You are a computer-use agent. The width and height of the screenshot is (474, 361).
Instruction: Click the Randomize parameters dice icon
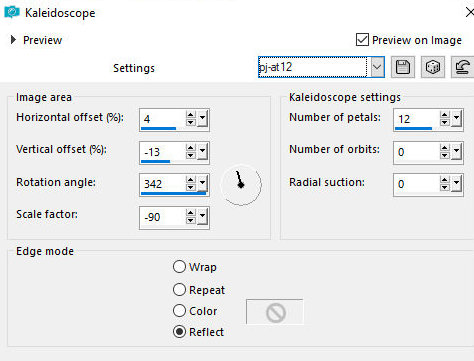pyautogui.click(x=433, y=67)
